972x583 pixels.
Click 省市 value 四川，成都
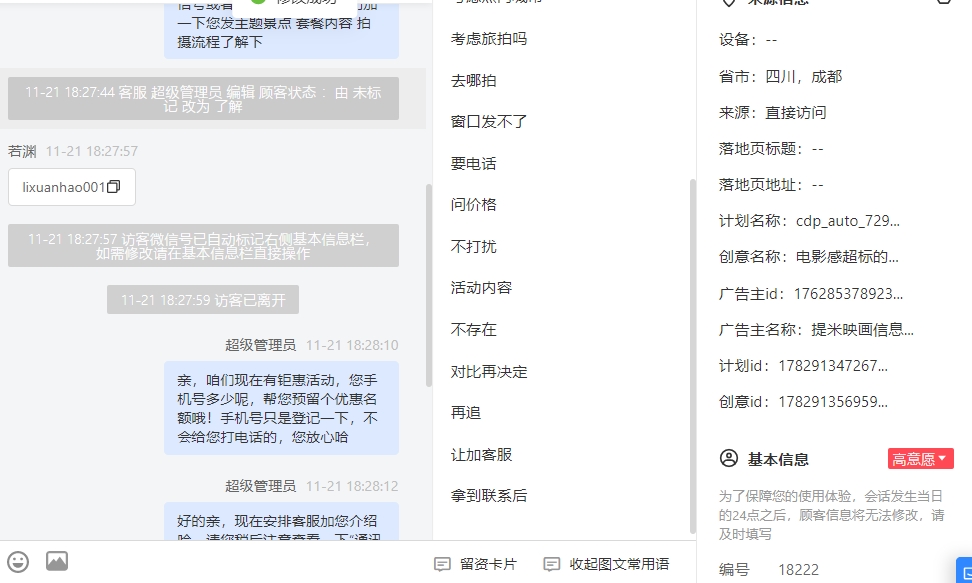[x=803, y=76]
